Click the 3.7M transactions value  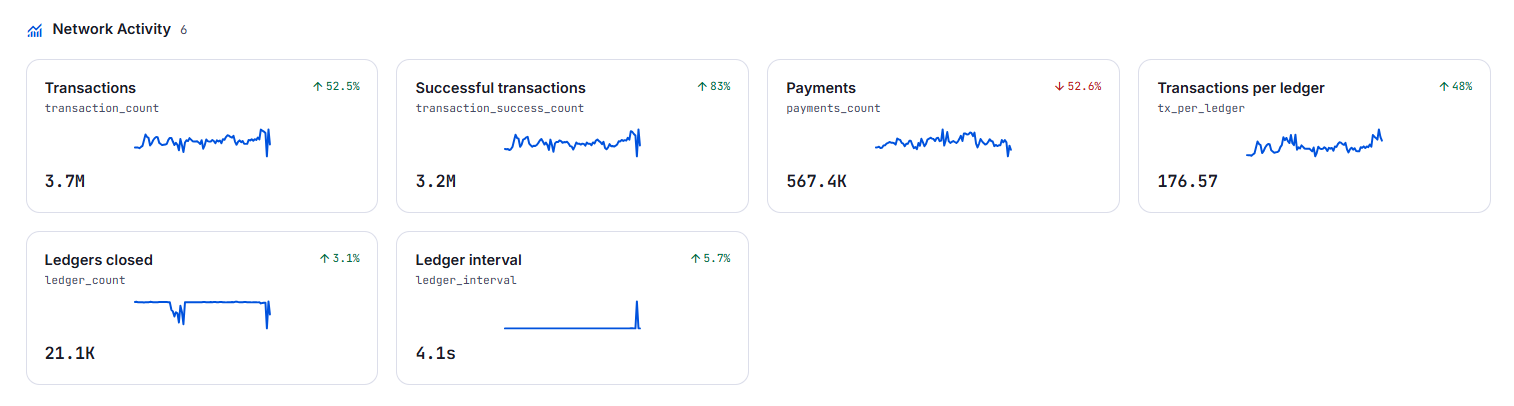pyautogui.click(x=65, y=182)
